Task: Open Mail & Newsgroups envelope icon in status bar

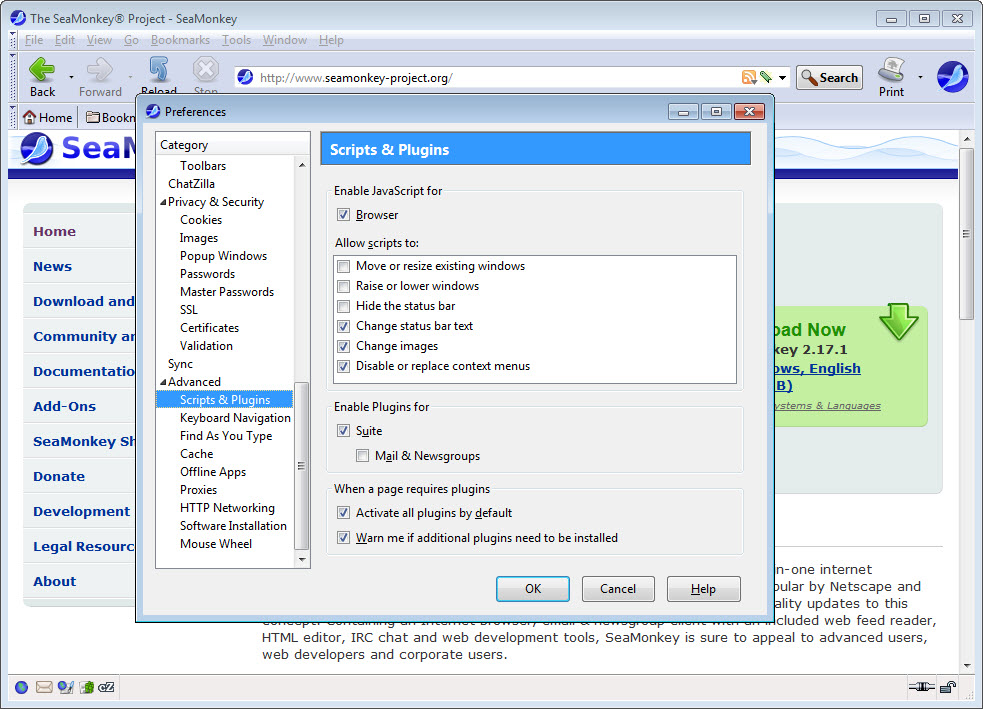Action: 44,687
